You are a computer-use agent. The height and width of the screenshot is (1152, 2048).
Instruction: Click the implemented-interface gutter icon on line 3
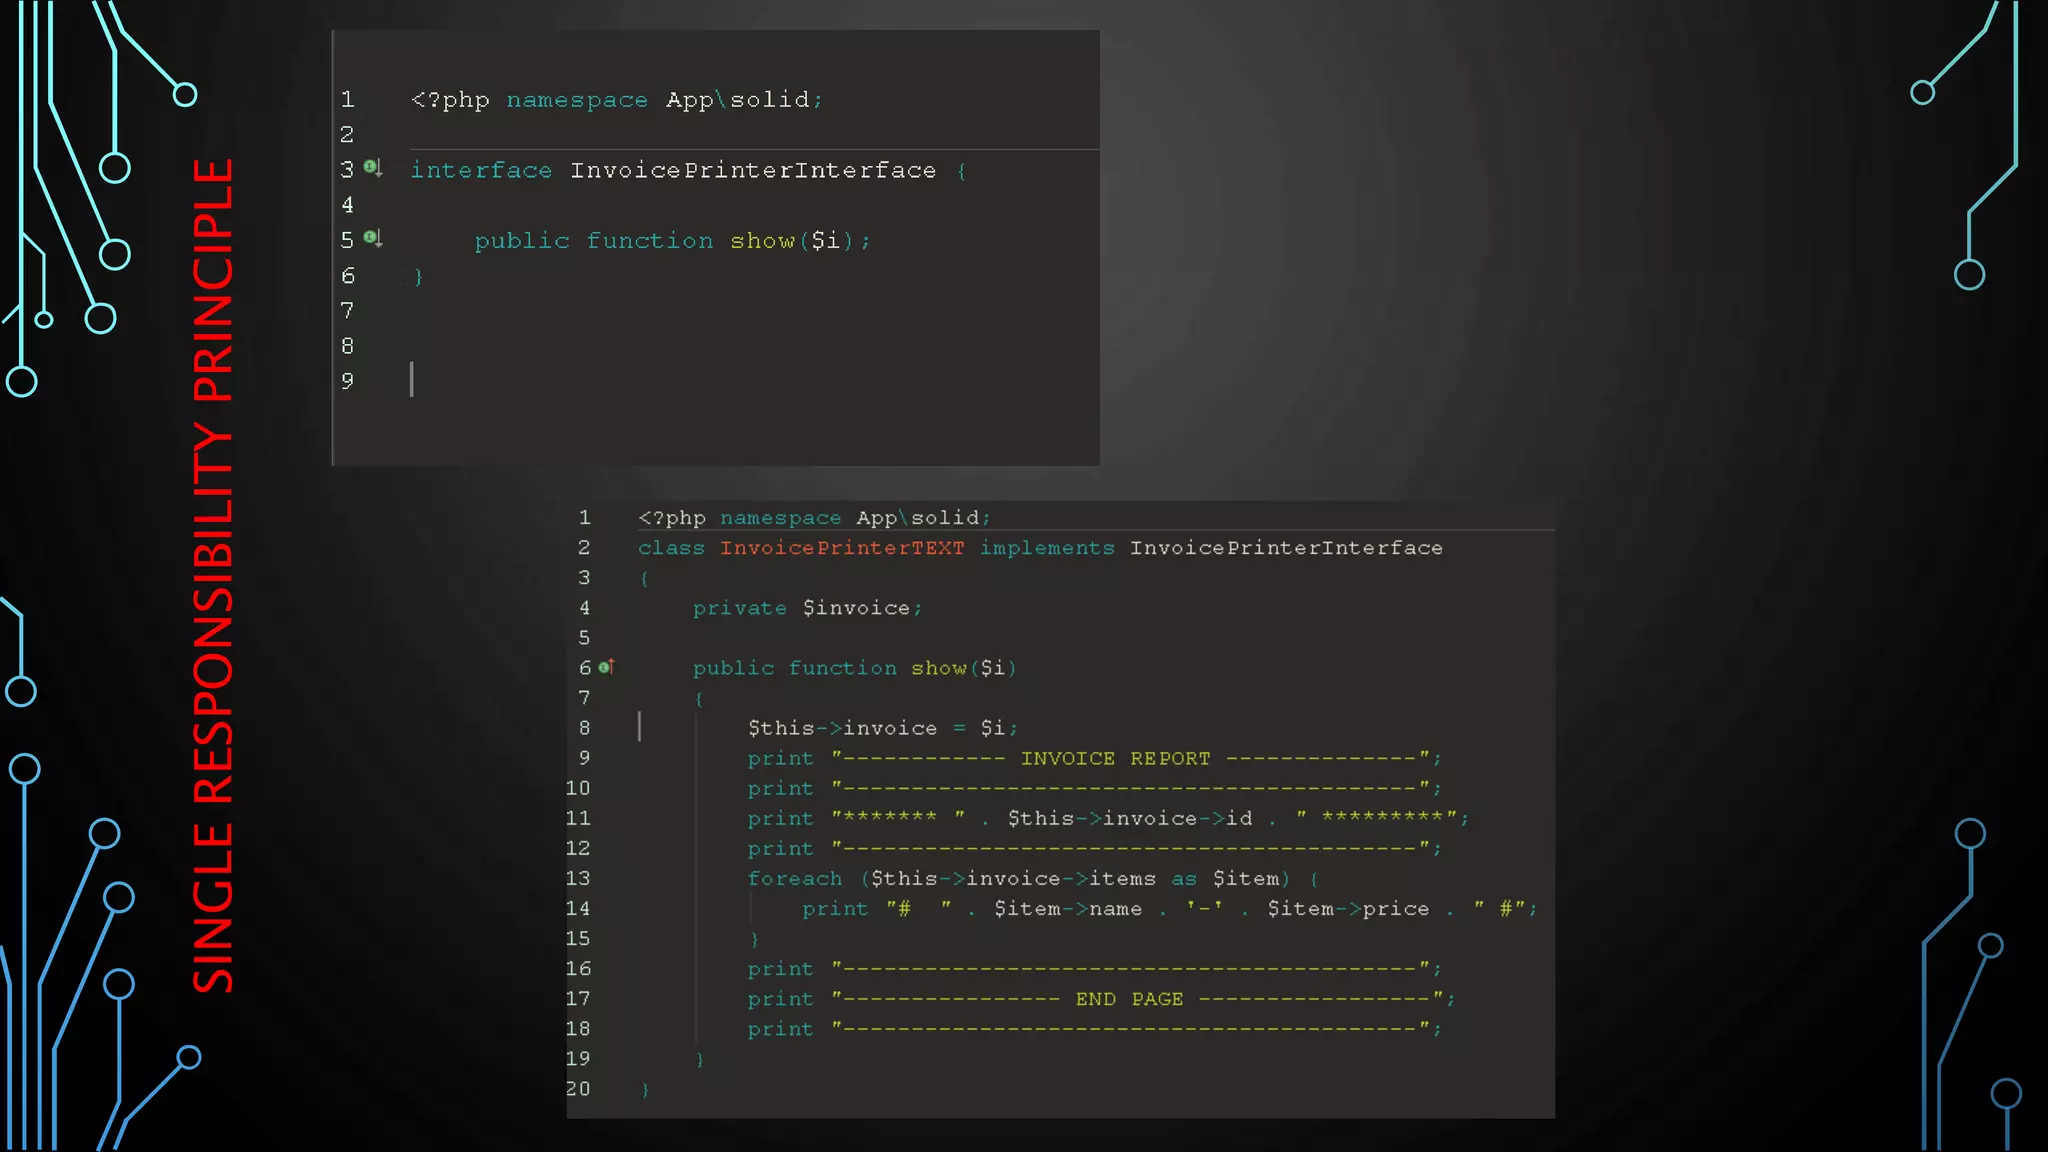tap(373, 168)
